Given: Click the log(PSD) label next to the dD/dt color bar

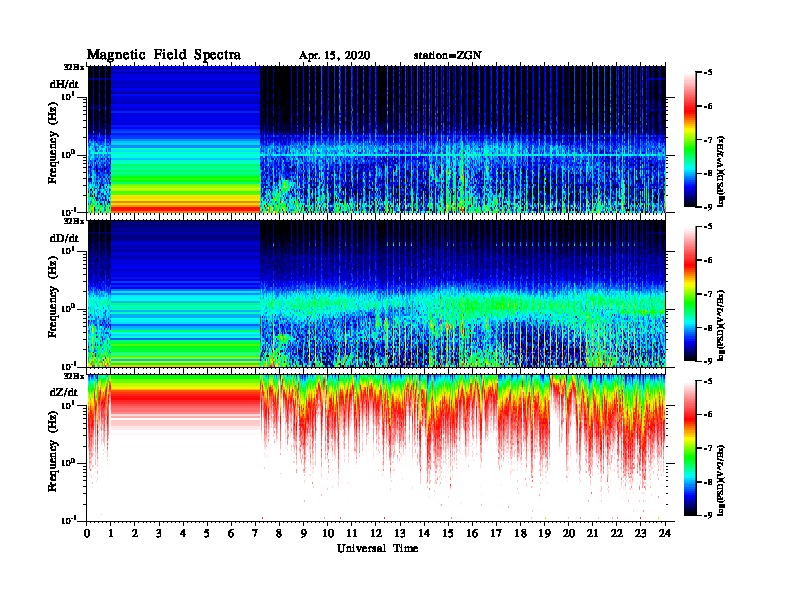Looking at the screenshot, I should click(721, 325).
